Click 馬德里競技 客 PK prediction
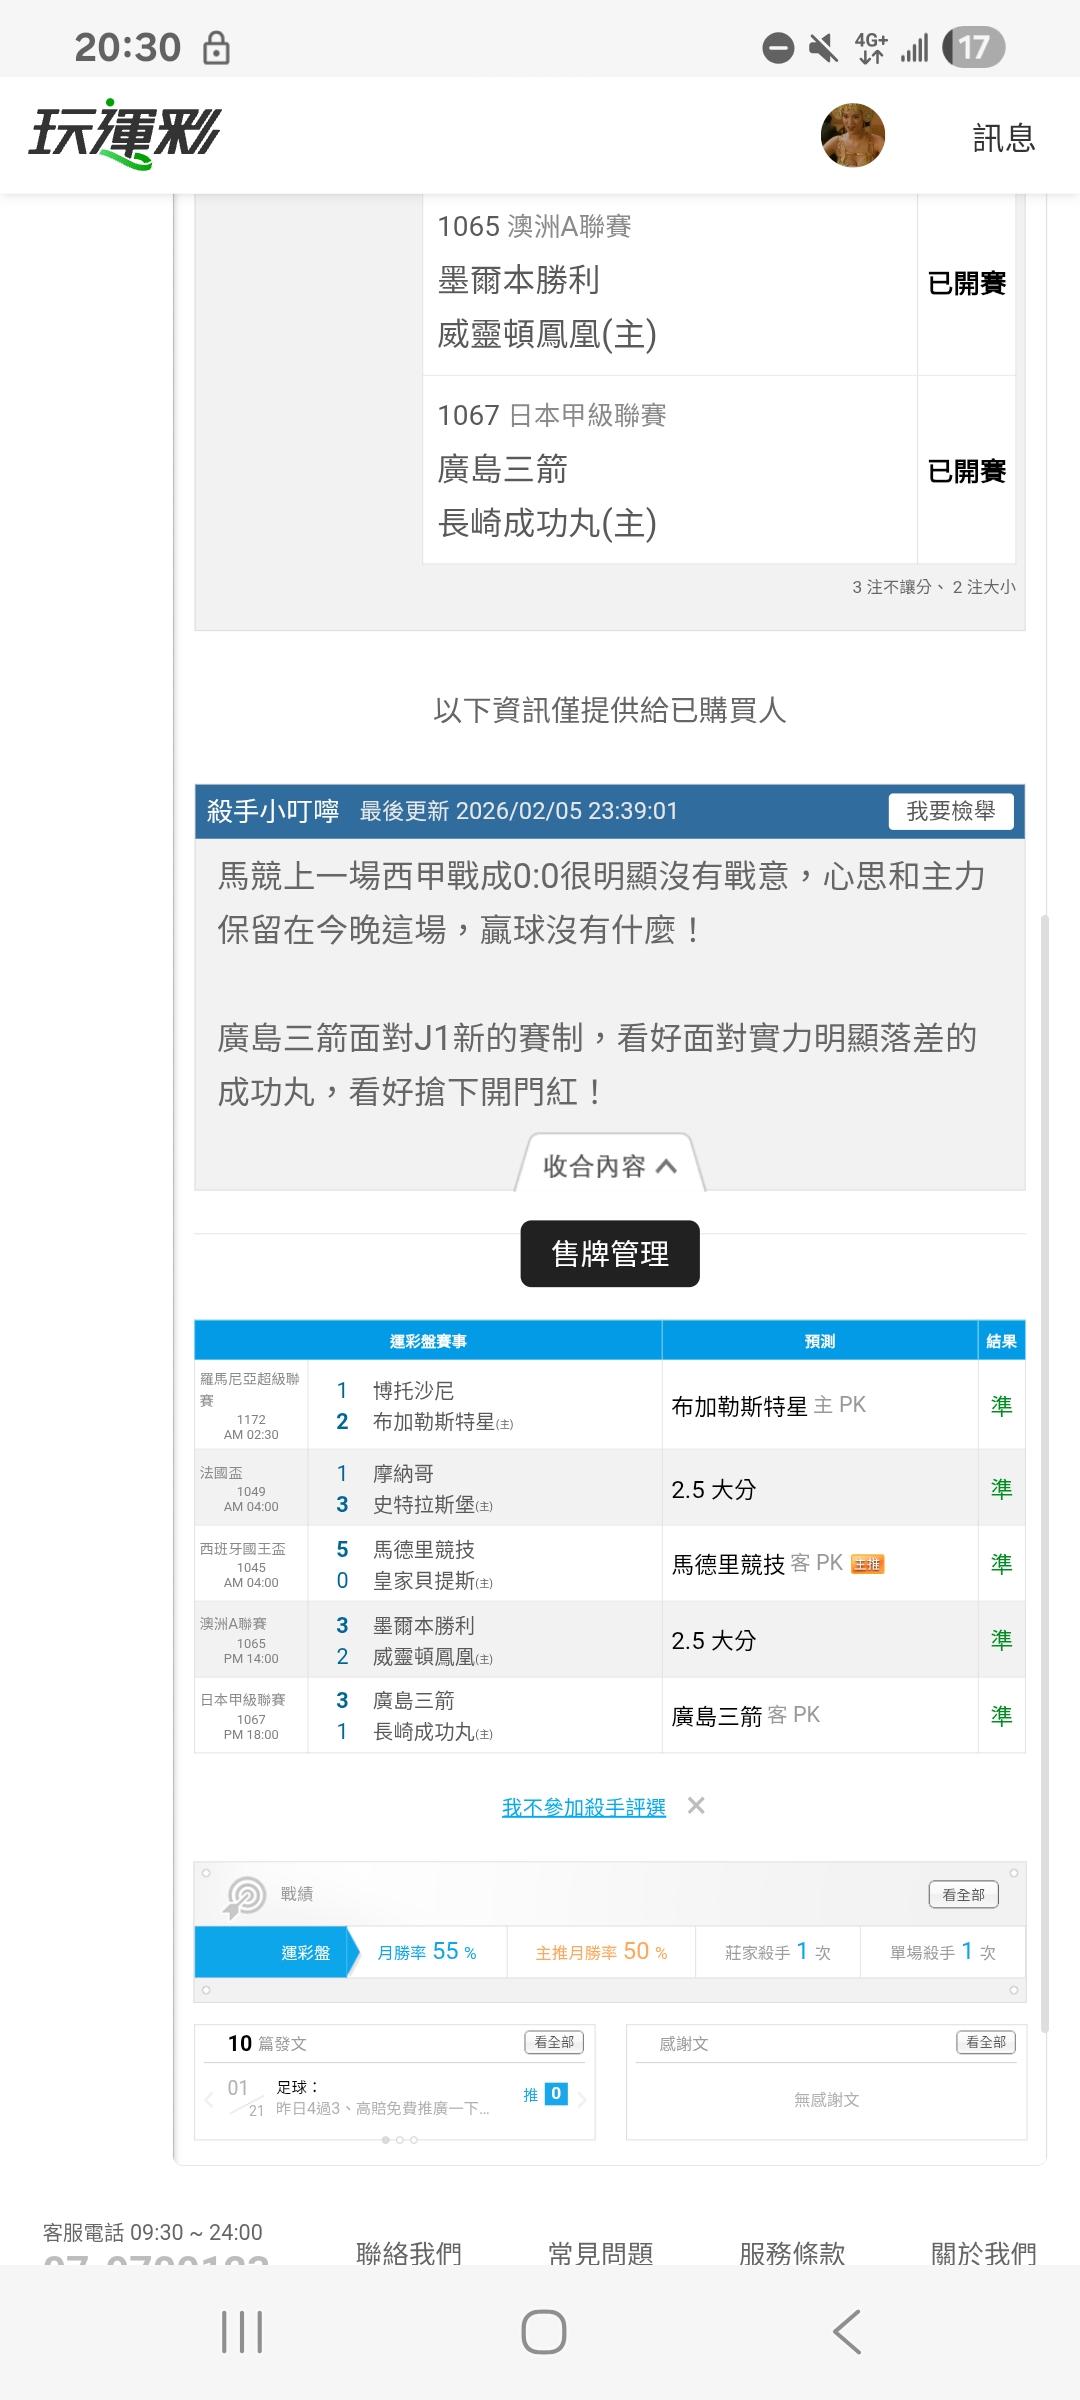 tap(757, 1564)
